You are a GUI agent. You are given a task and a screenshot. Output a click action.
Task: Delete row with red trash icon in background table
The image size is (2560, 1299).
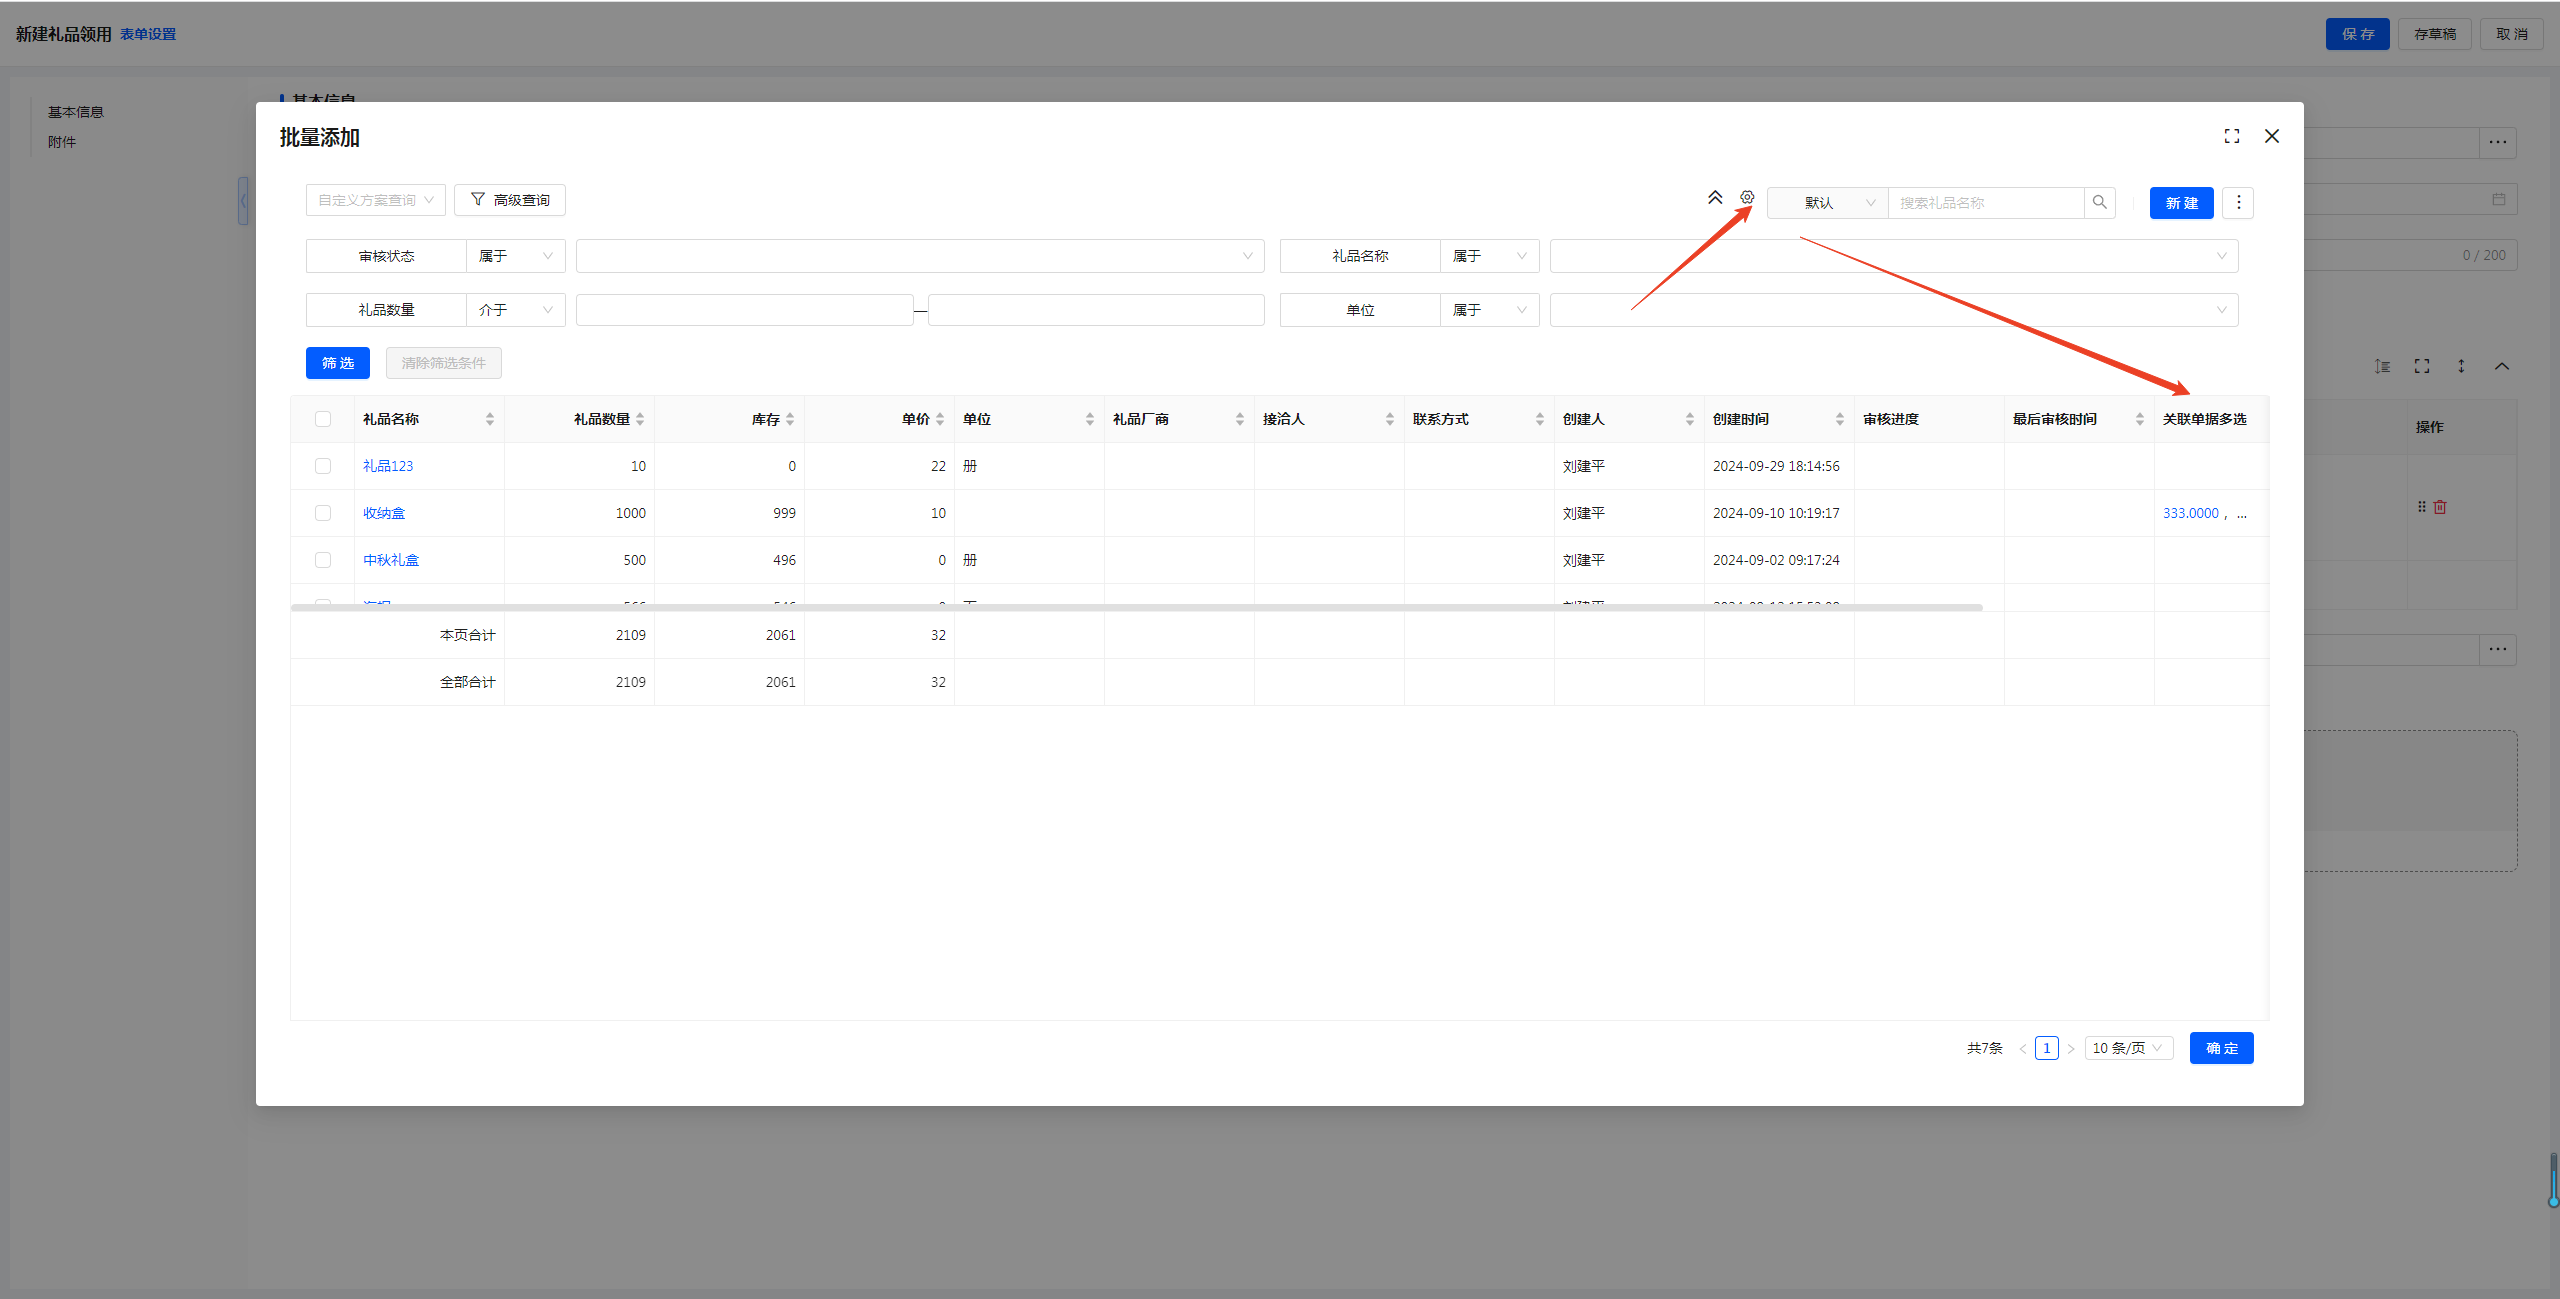pyautogui.click(x=2440, y=507)
